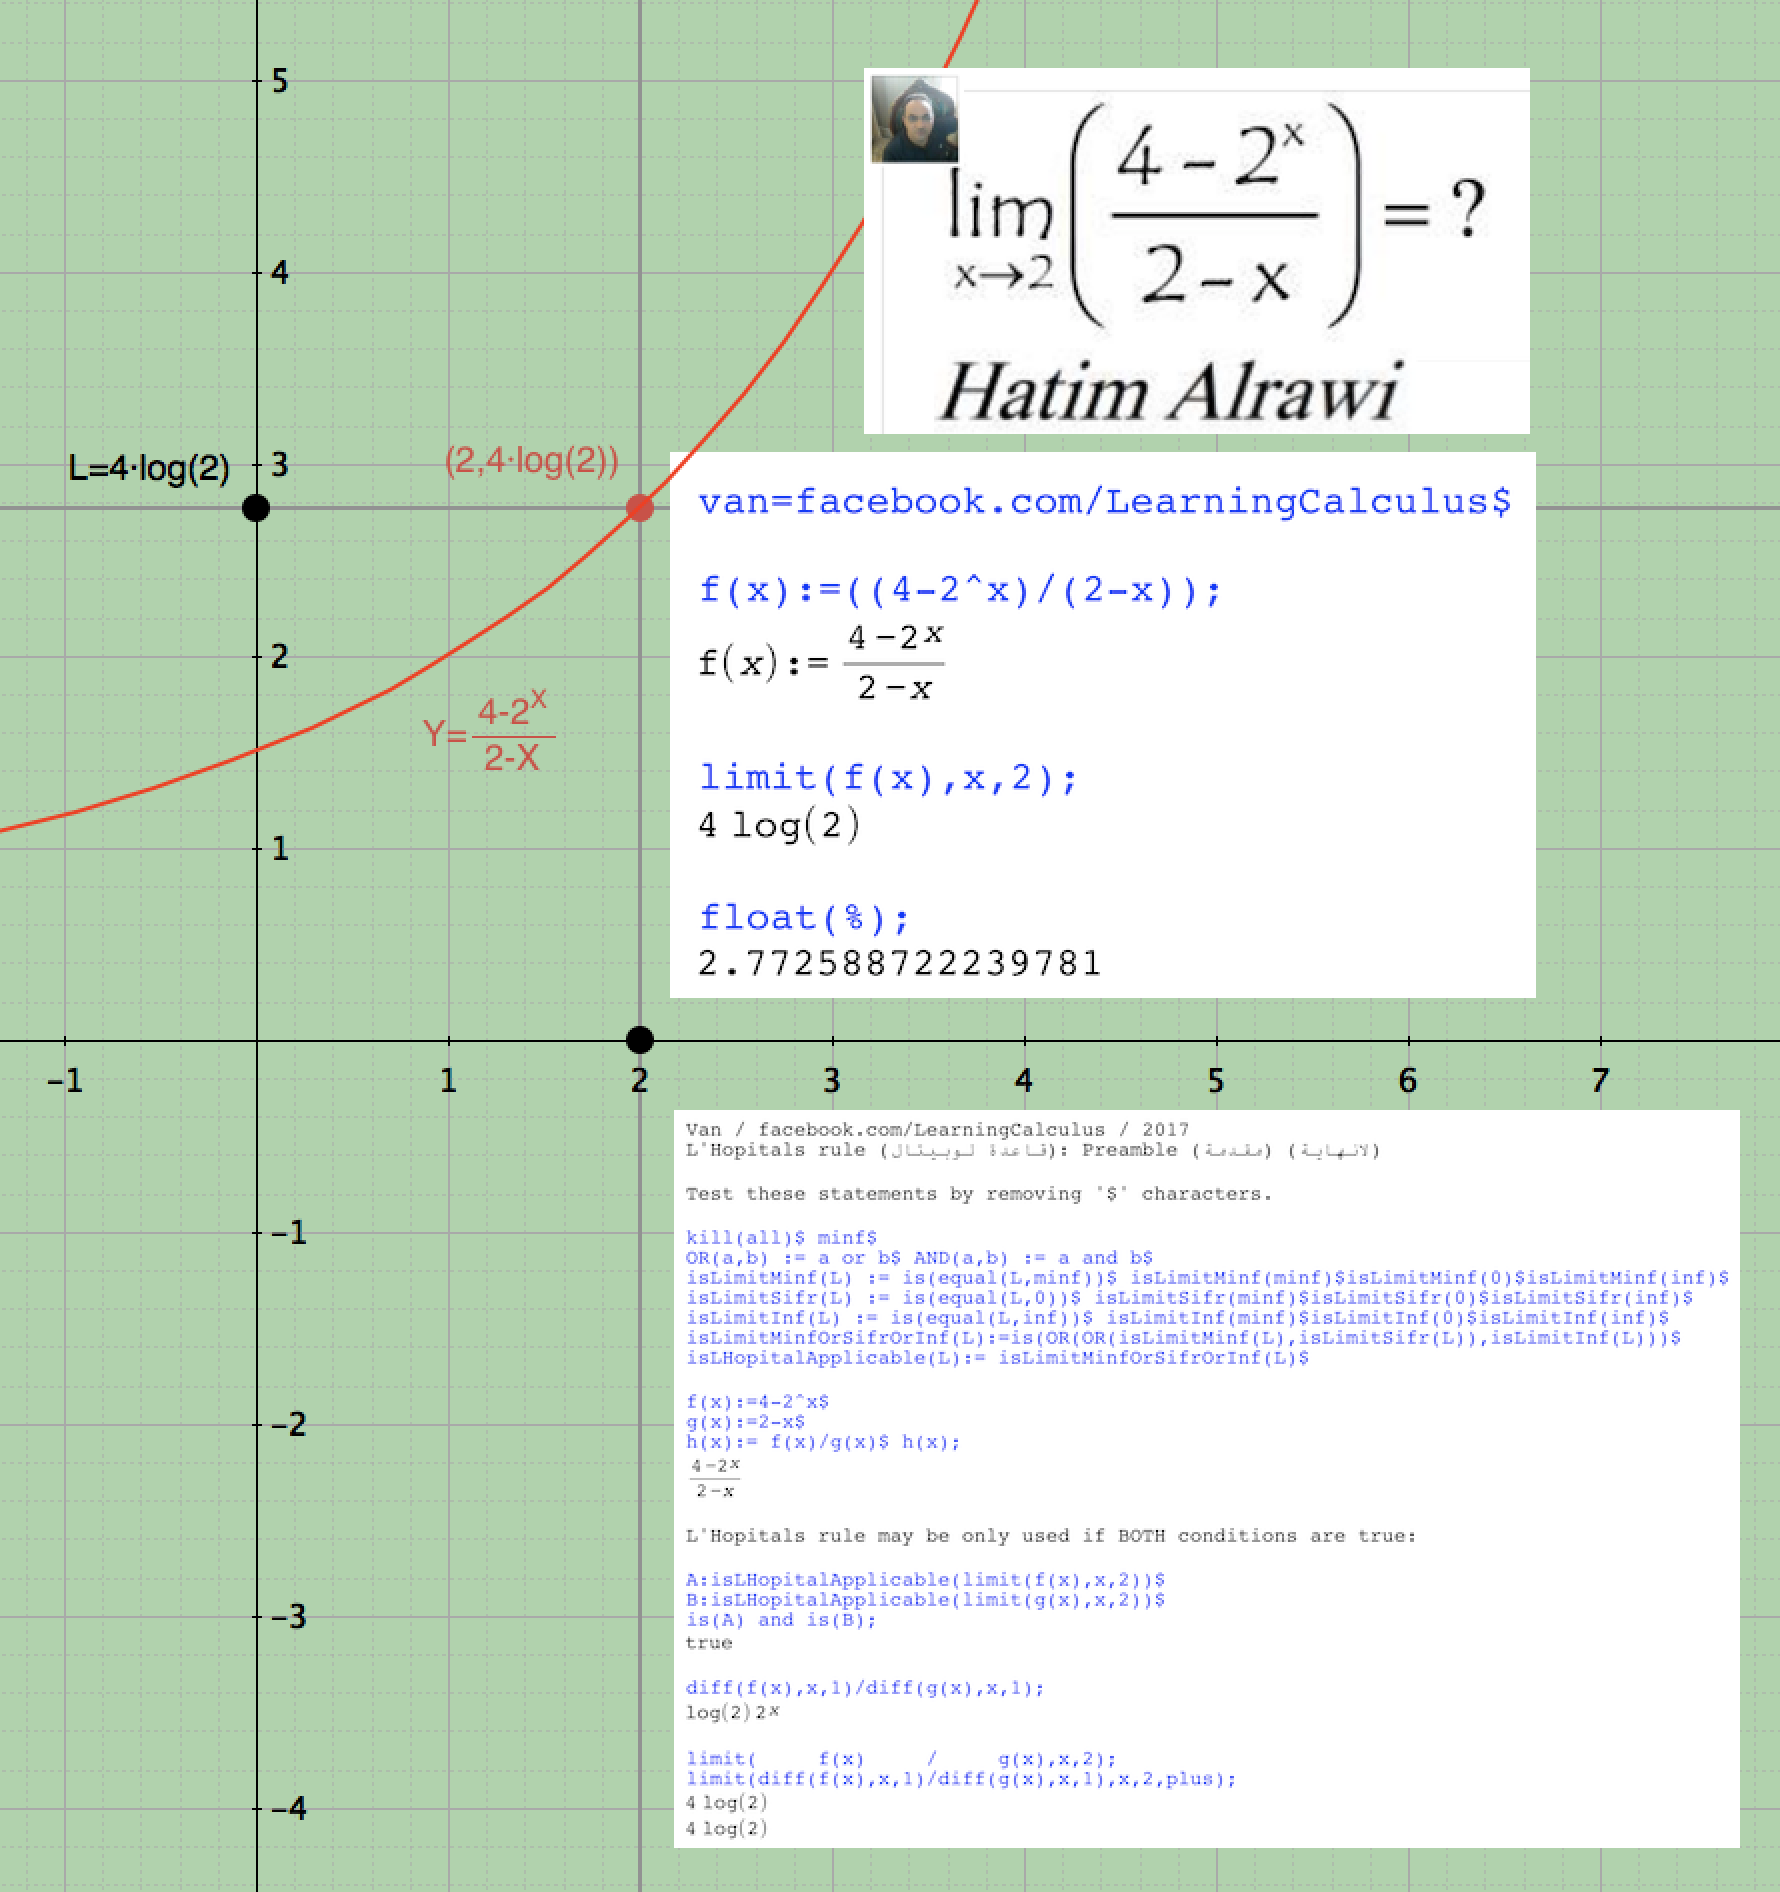Click the float(%); command line
Image resolution: width=1780 pixels, height=1892 pixels.
[804, 917]
